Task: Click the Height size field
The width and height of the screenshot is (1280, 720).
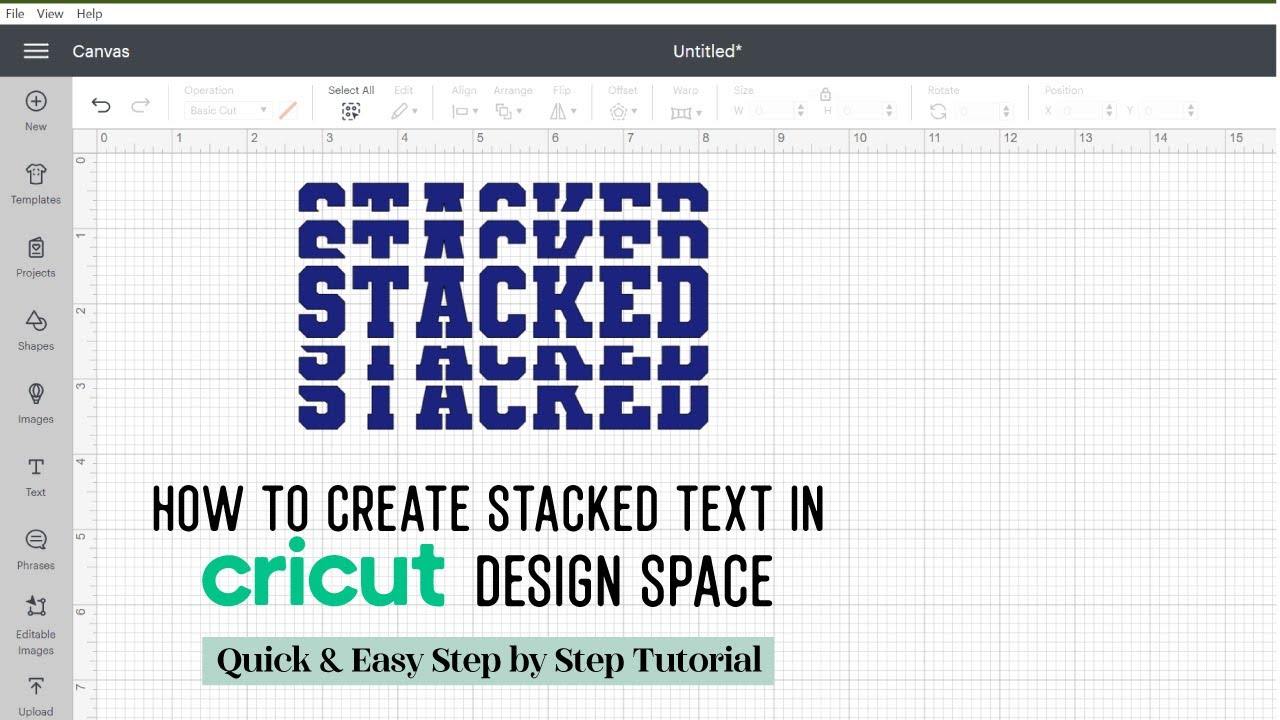Action: (861, 111)
